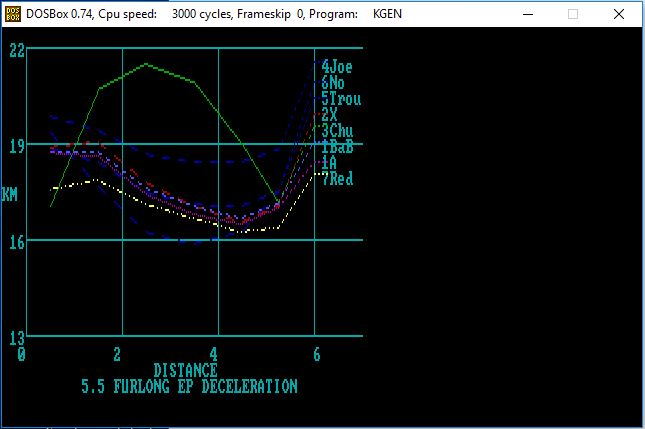The width and height of the screenshot is (645, 429).
Task: Maximize the DOSBox window
Action: click(x=573, y=14)
